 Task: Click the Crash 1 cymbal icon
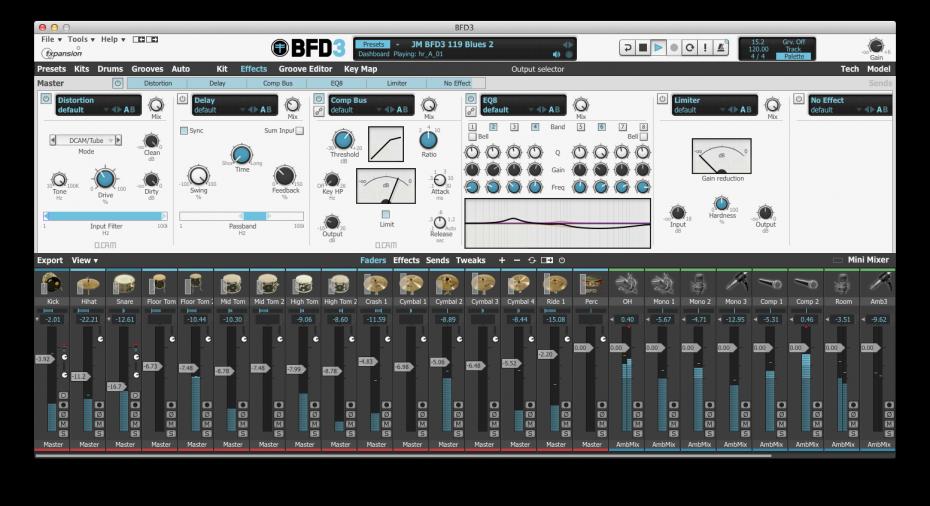click(376, 284)
